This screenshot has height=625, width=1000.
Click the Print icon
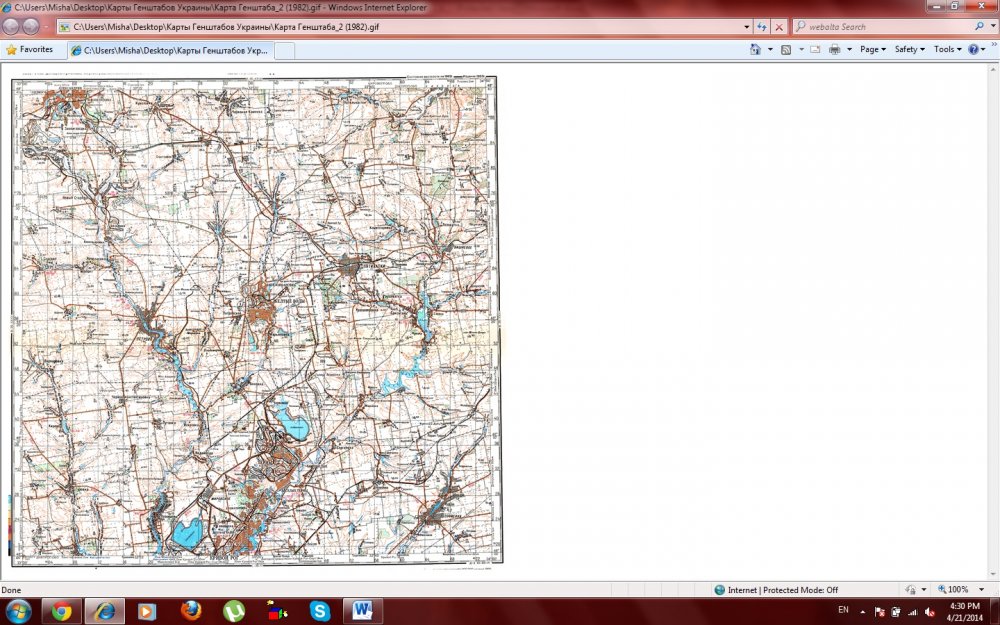pyautogui.click(x=834, y=49)
